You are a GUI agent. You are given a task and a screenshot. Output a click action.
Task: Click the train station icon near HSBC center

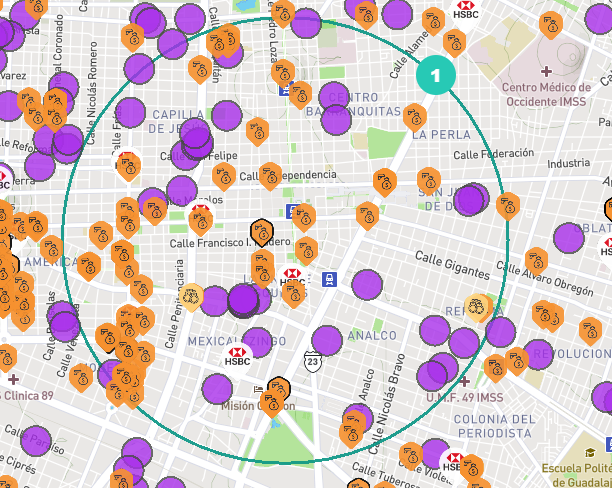pyautogui.click(x=329, y=280)
